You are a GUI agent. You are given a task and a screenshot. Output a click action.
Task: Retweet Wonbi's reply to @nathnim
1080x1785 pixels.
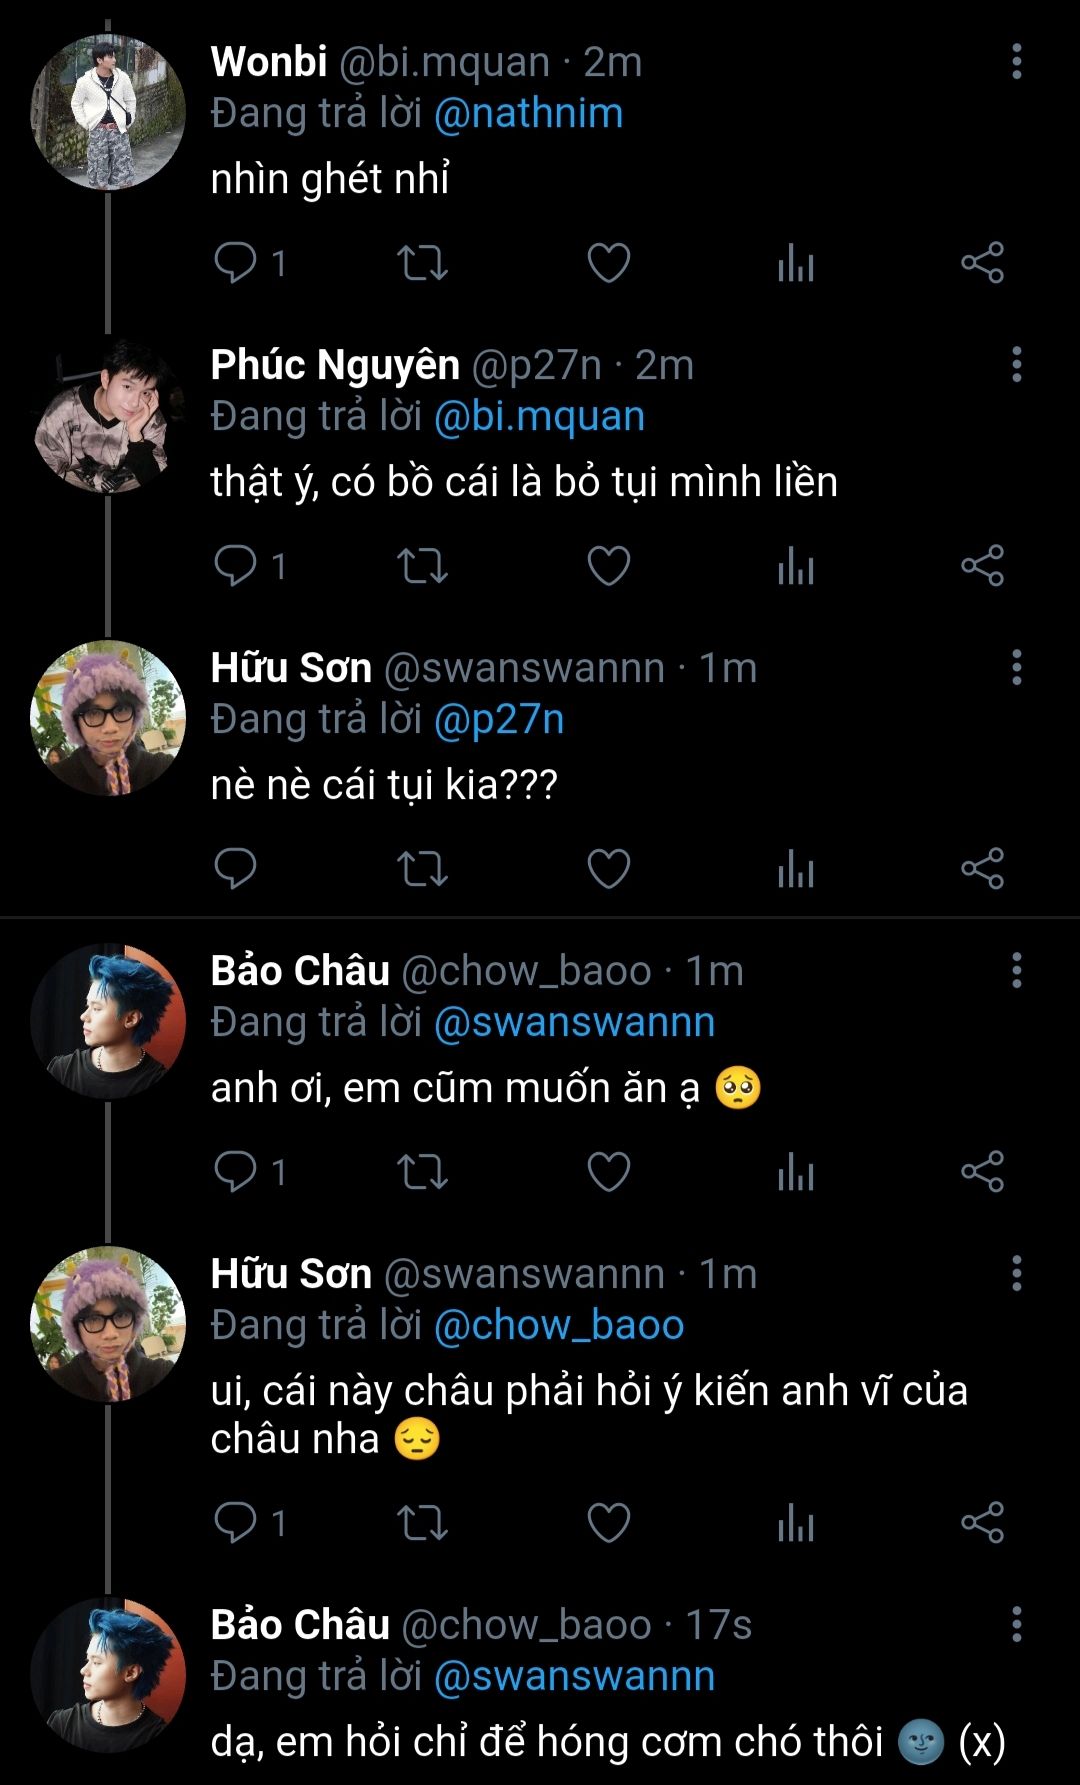(x=422, y=263)
